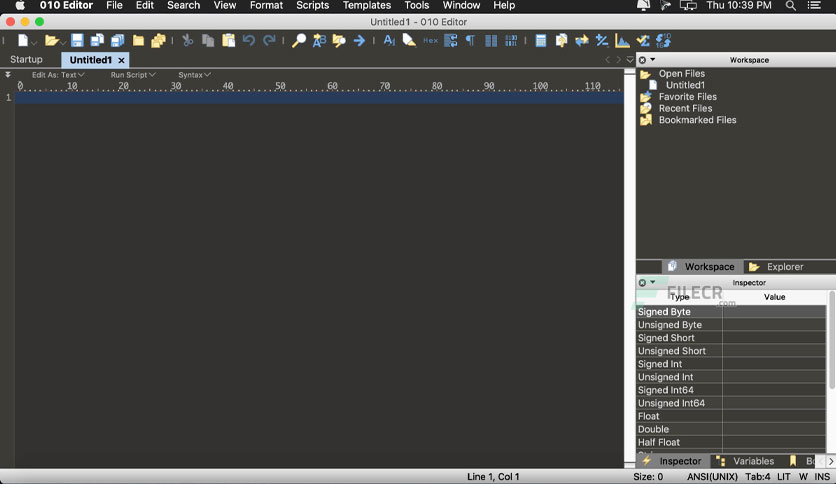The image size is (836, 484).
Task: Select the Inspector bottom tab
Action: pos(672,461)
